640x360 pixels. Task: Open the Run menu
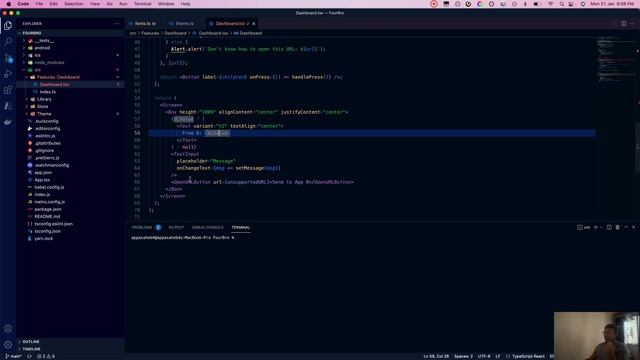tap(123, 4)
